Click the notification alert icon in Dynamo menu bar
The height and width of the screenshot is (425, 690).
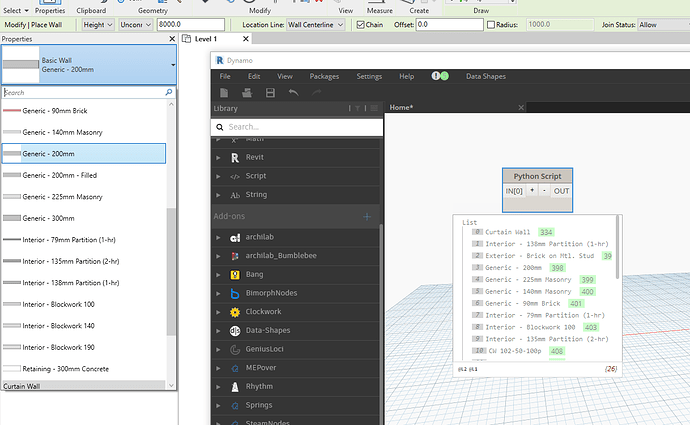[436, 76]
